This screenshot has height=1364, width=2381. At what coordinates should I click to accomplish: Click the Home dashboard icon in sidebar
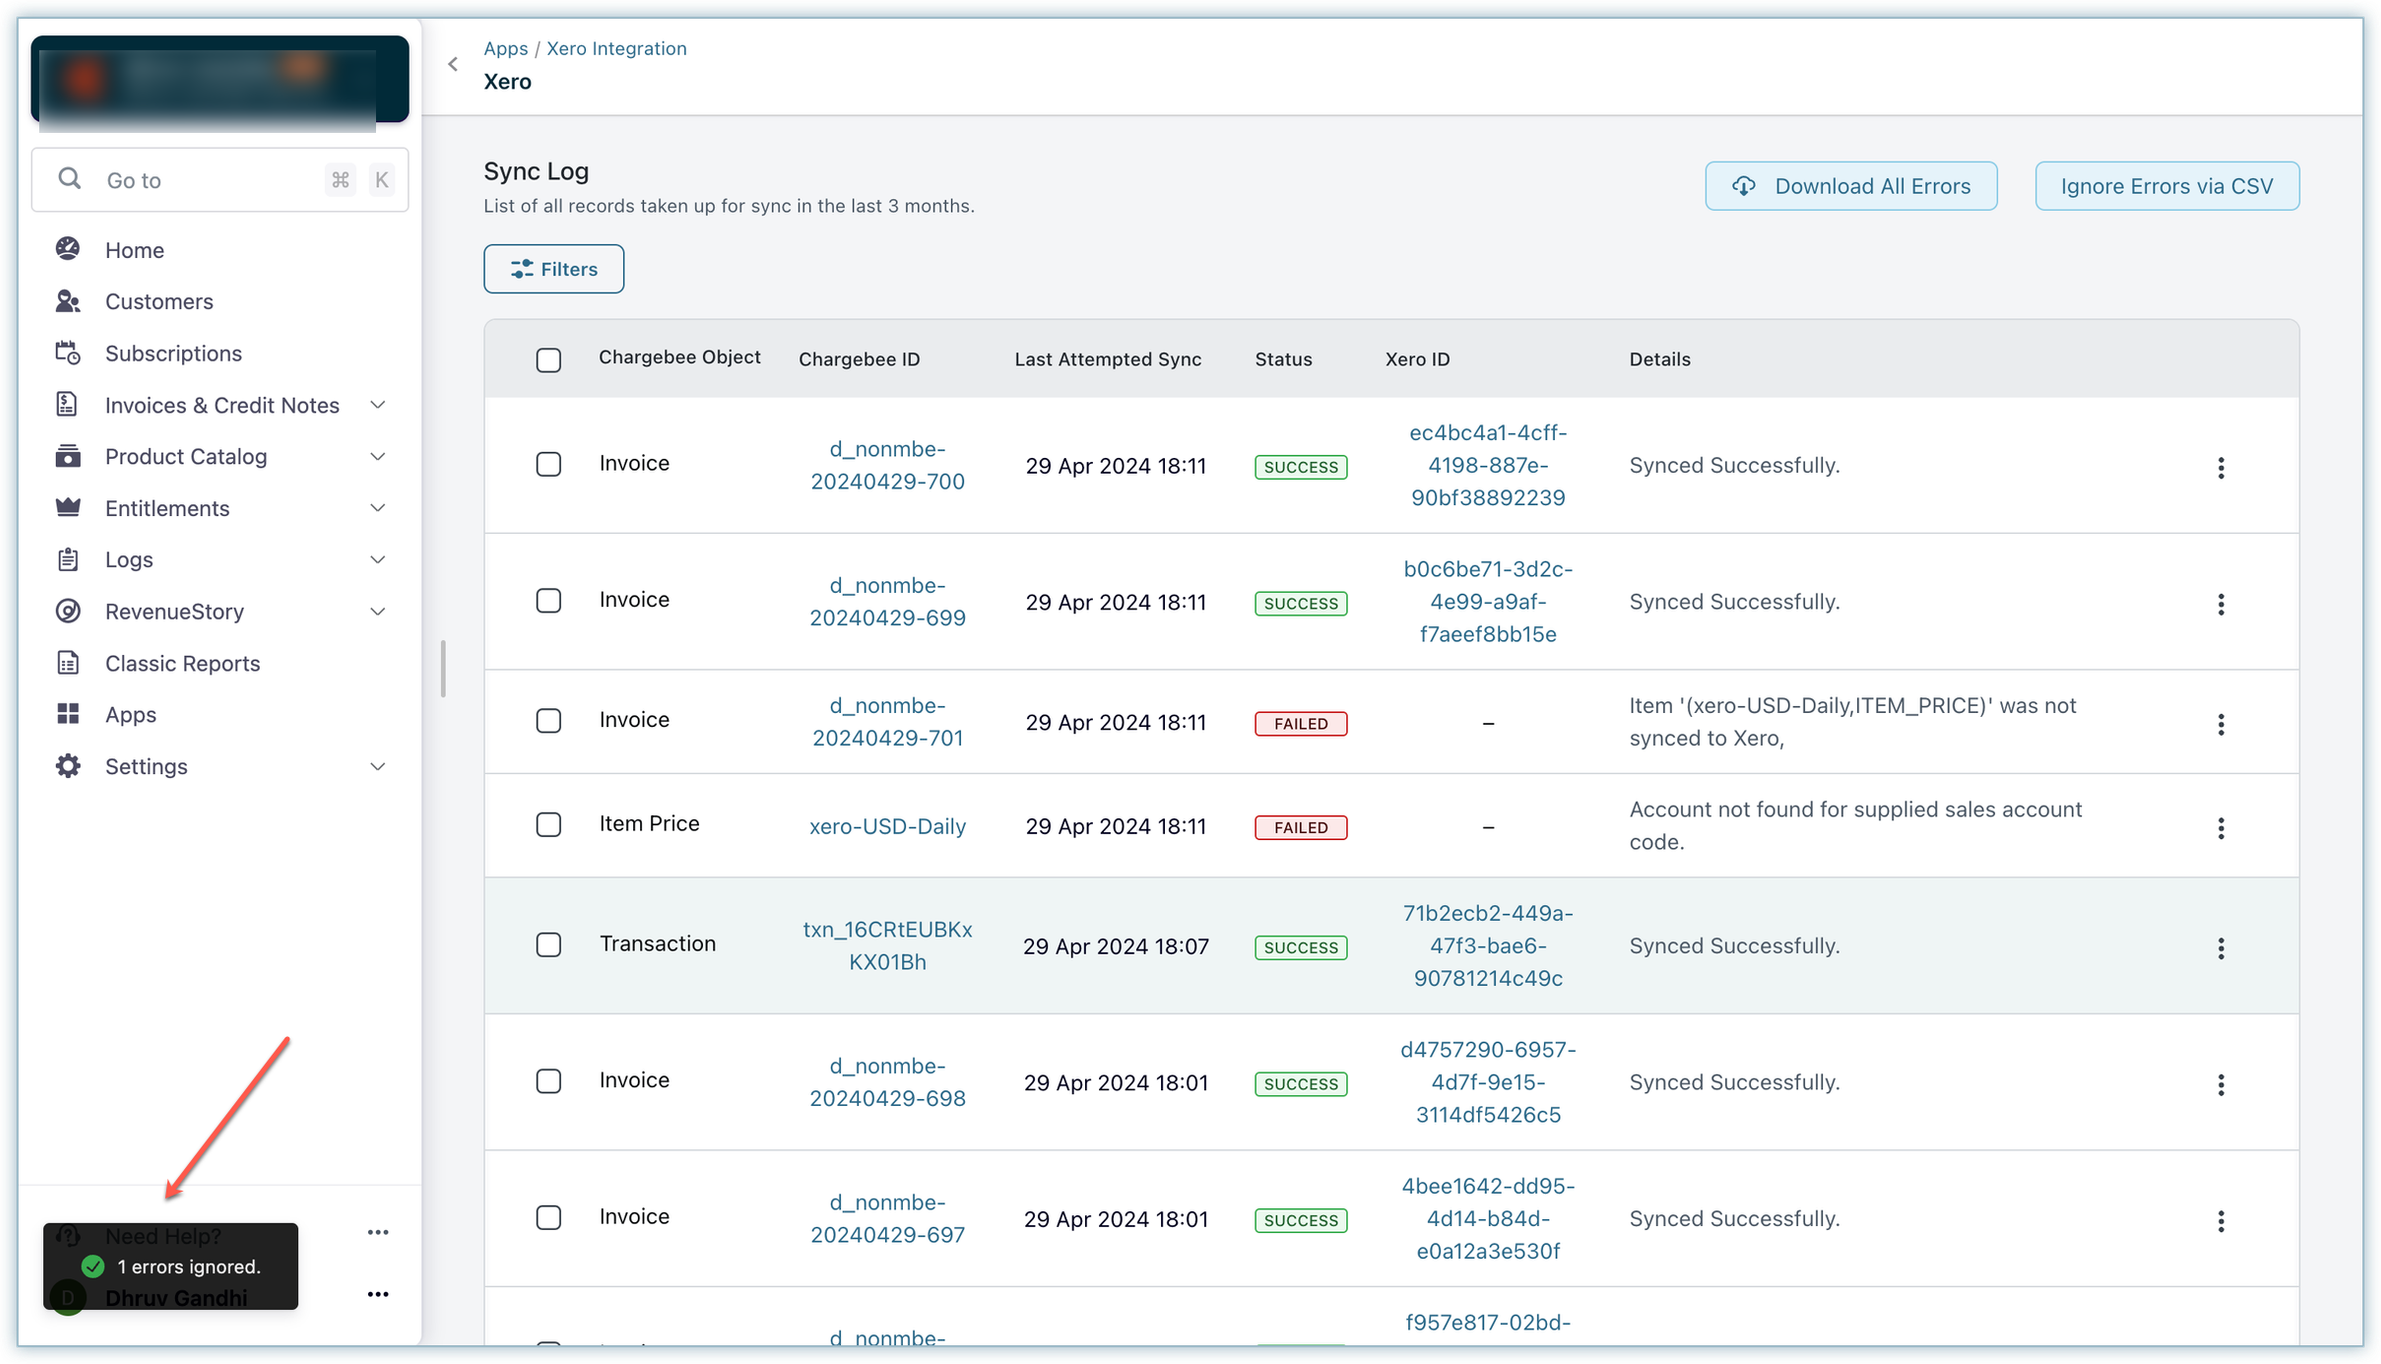68,249
